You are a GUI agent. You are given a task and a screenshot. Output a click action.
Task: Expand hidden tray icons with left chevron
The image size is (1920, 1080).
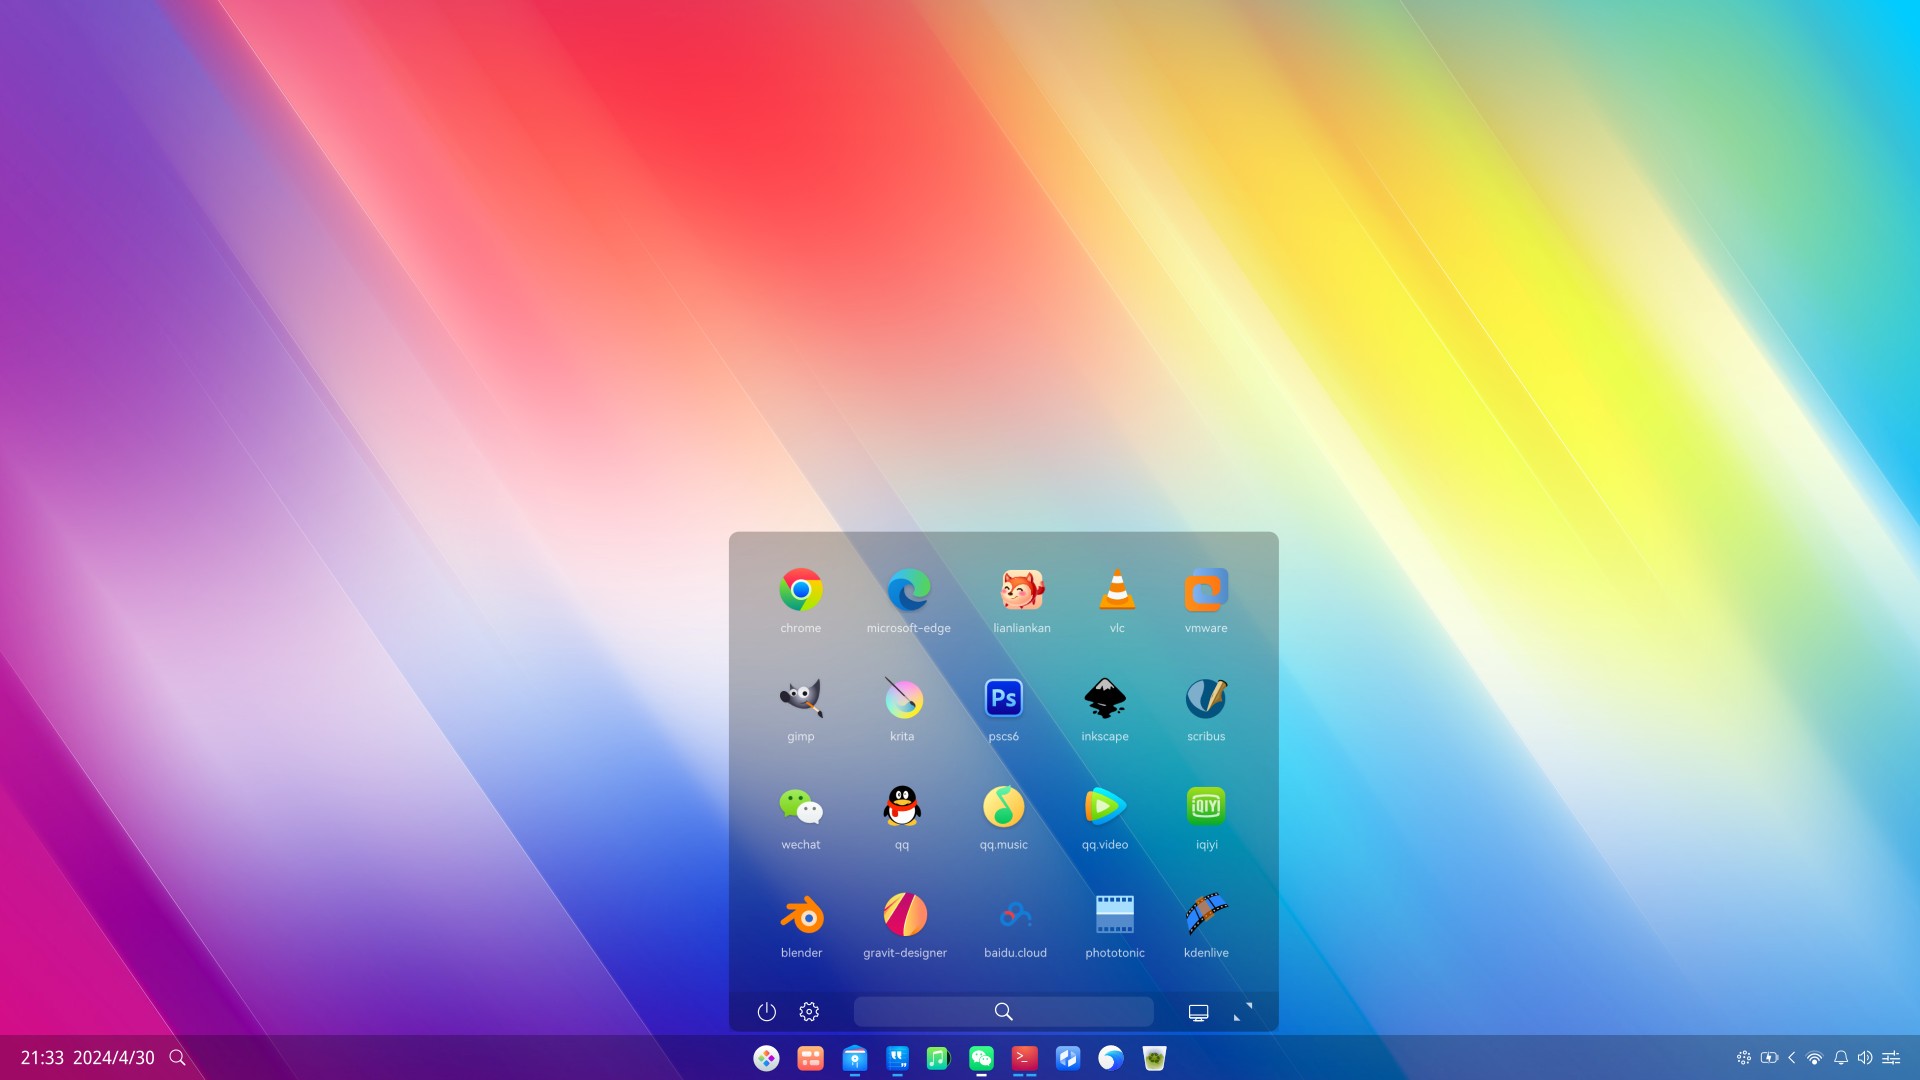[x=1791, y=1058]
